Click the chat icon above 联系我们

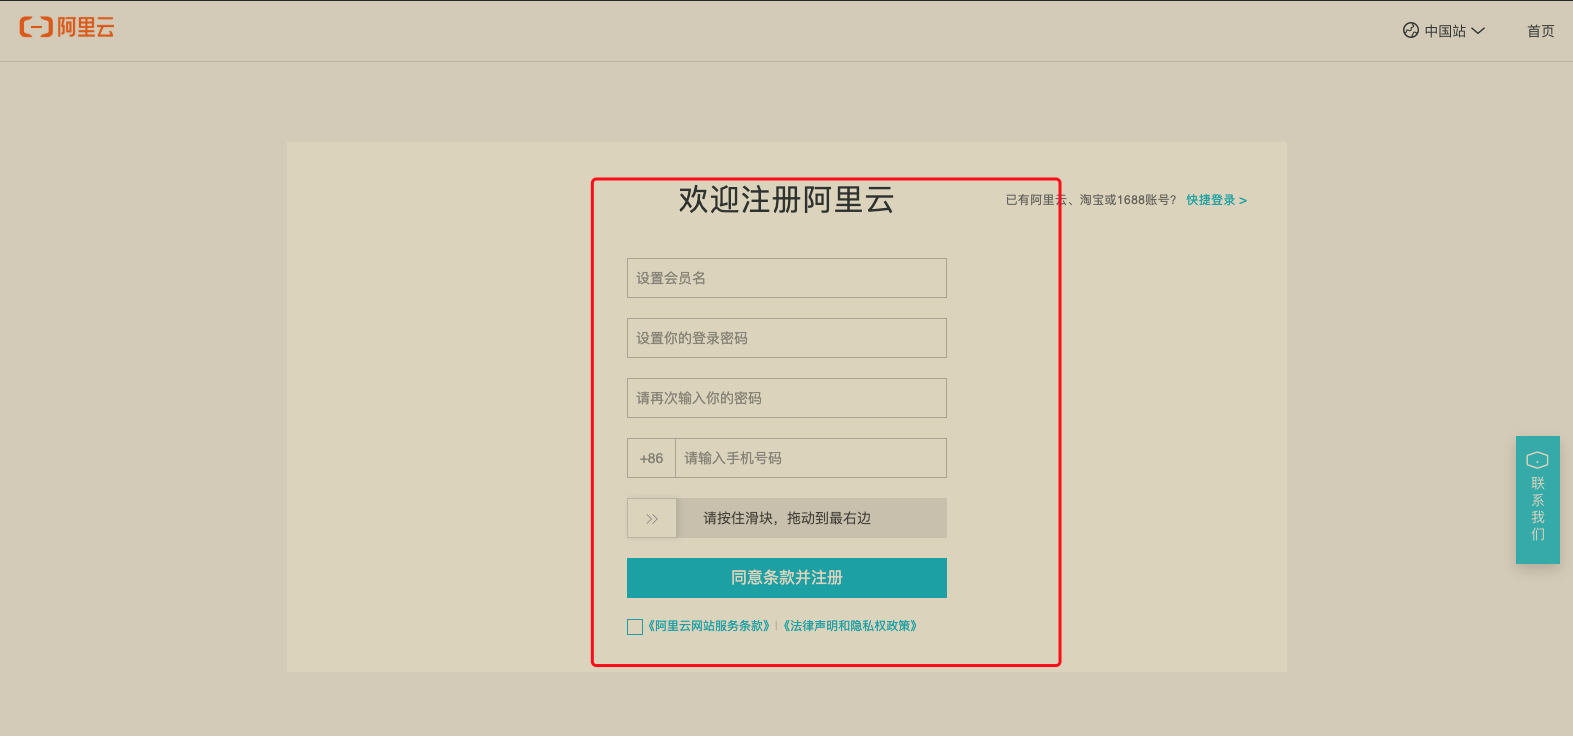coord(1538,460)
